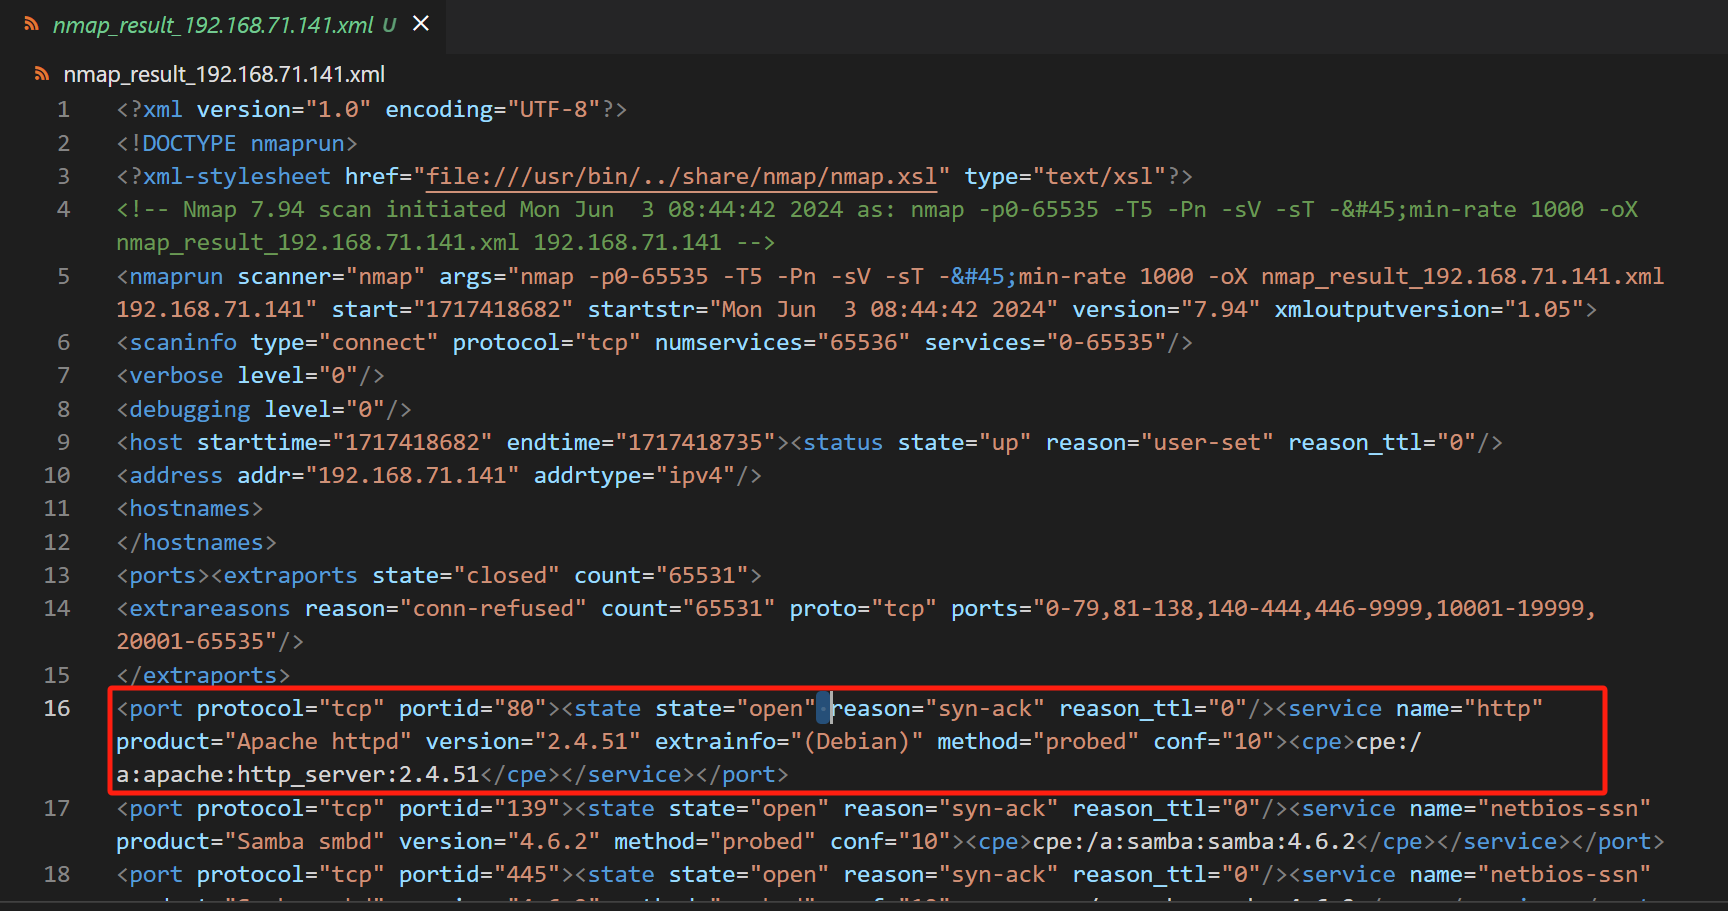
Task: Close the nmap_result_192.168.71.141.xml tab
Action: point(419,23)
